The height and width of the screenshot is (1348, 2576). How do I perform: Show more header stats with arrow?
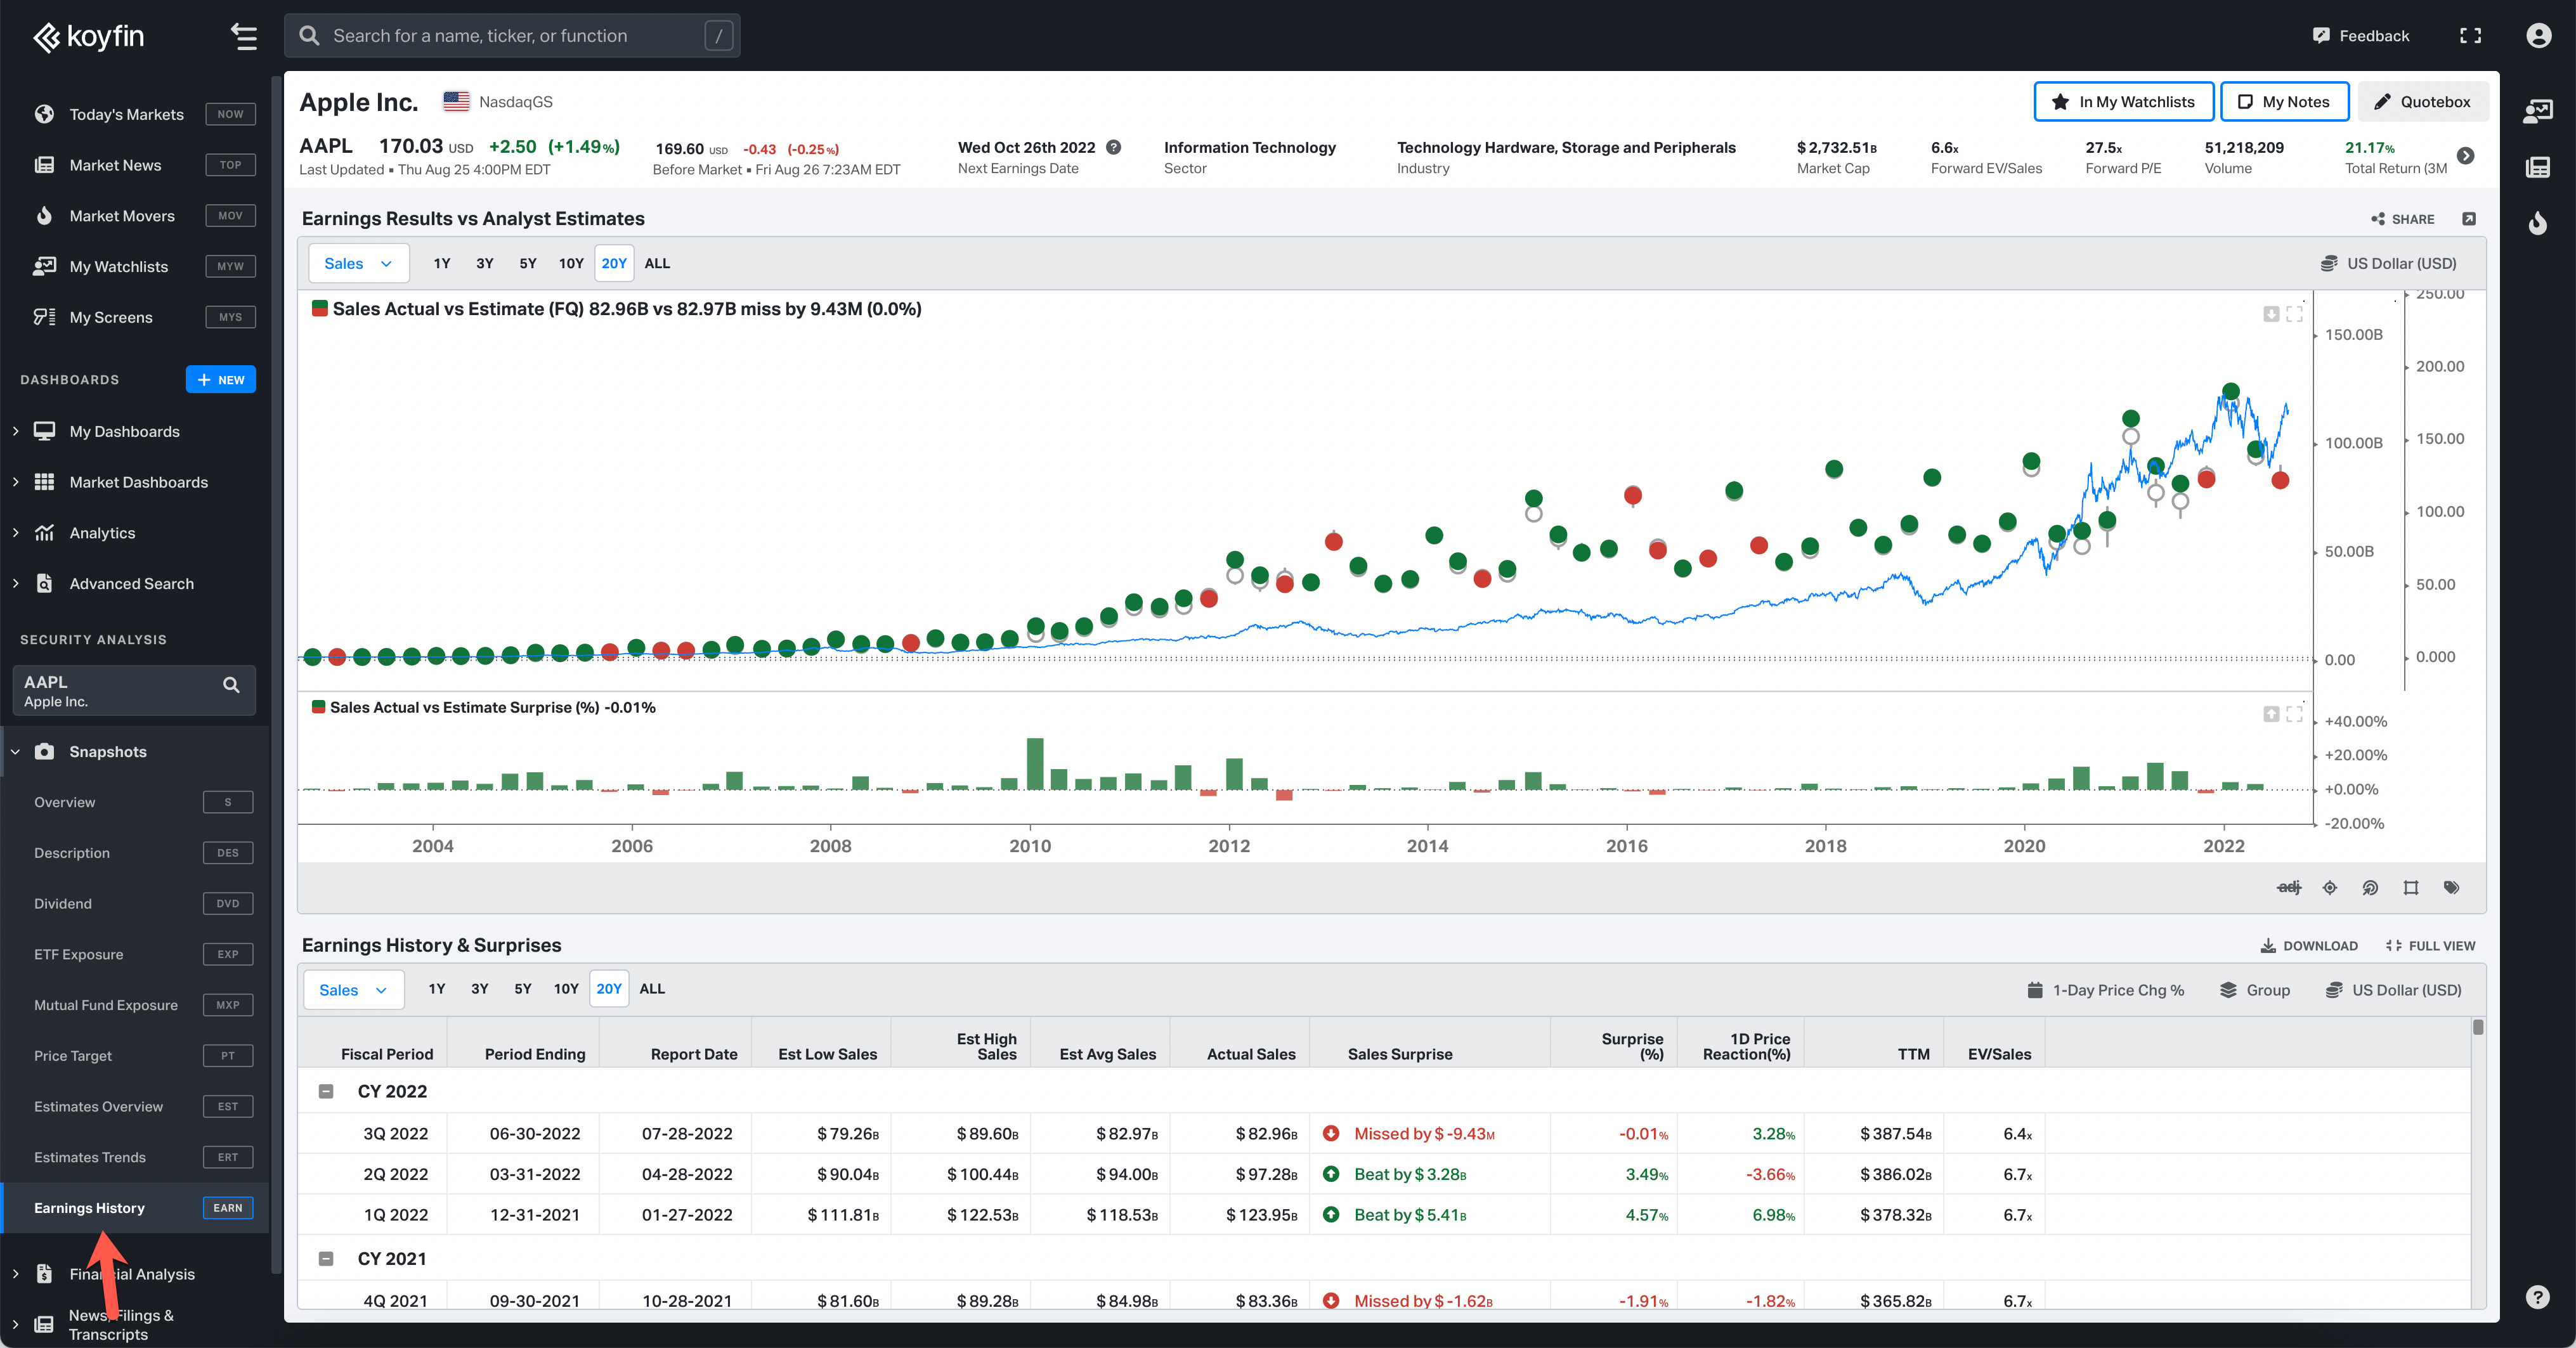pyautogui.click(x=2466, y=156)
